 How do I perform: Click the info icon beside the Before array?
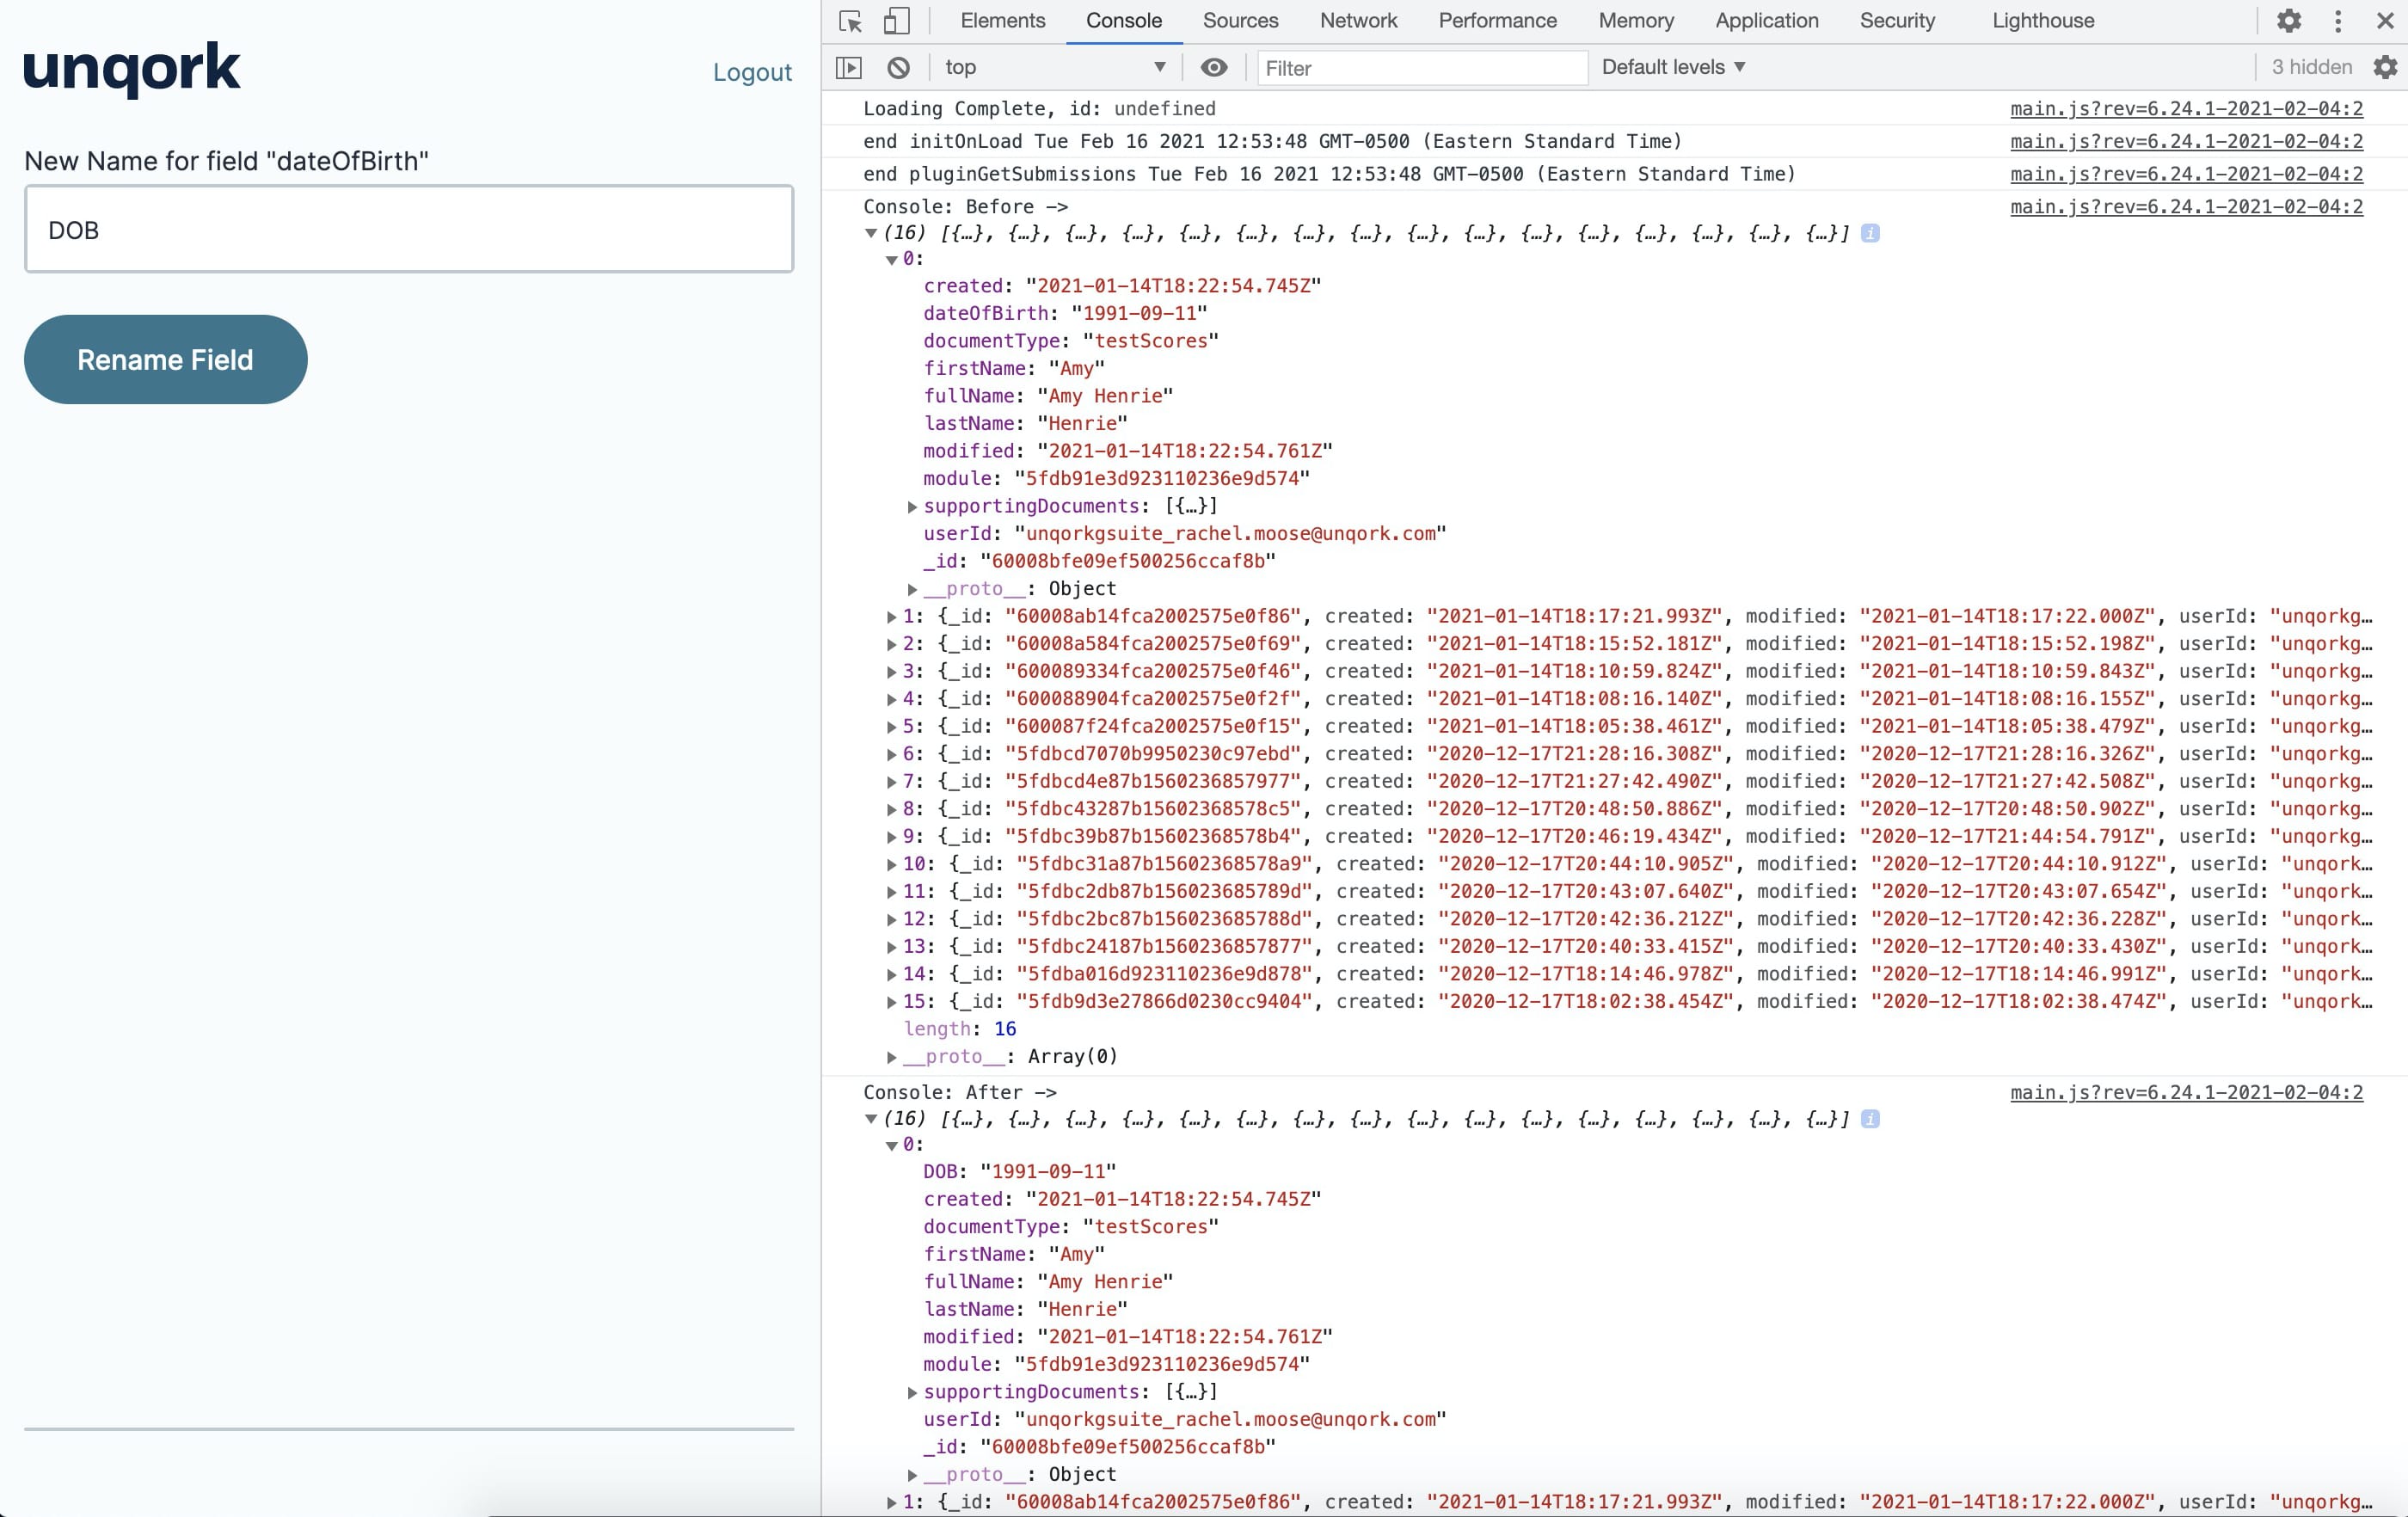pos(1869,233)
